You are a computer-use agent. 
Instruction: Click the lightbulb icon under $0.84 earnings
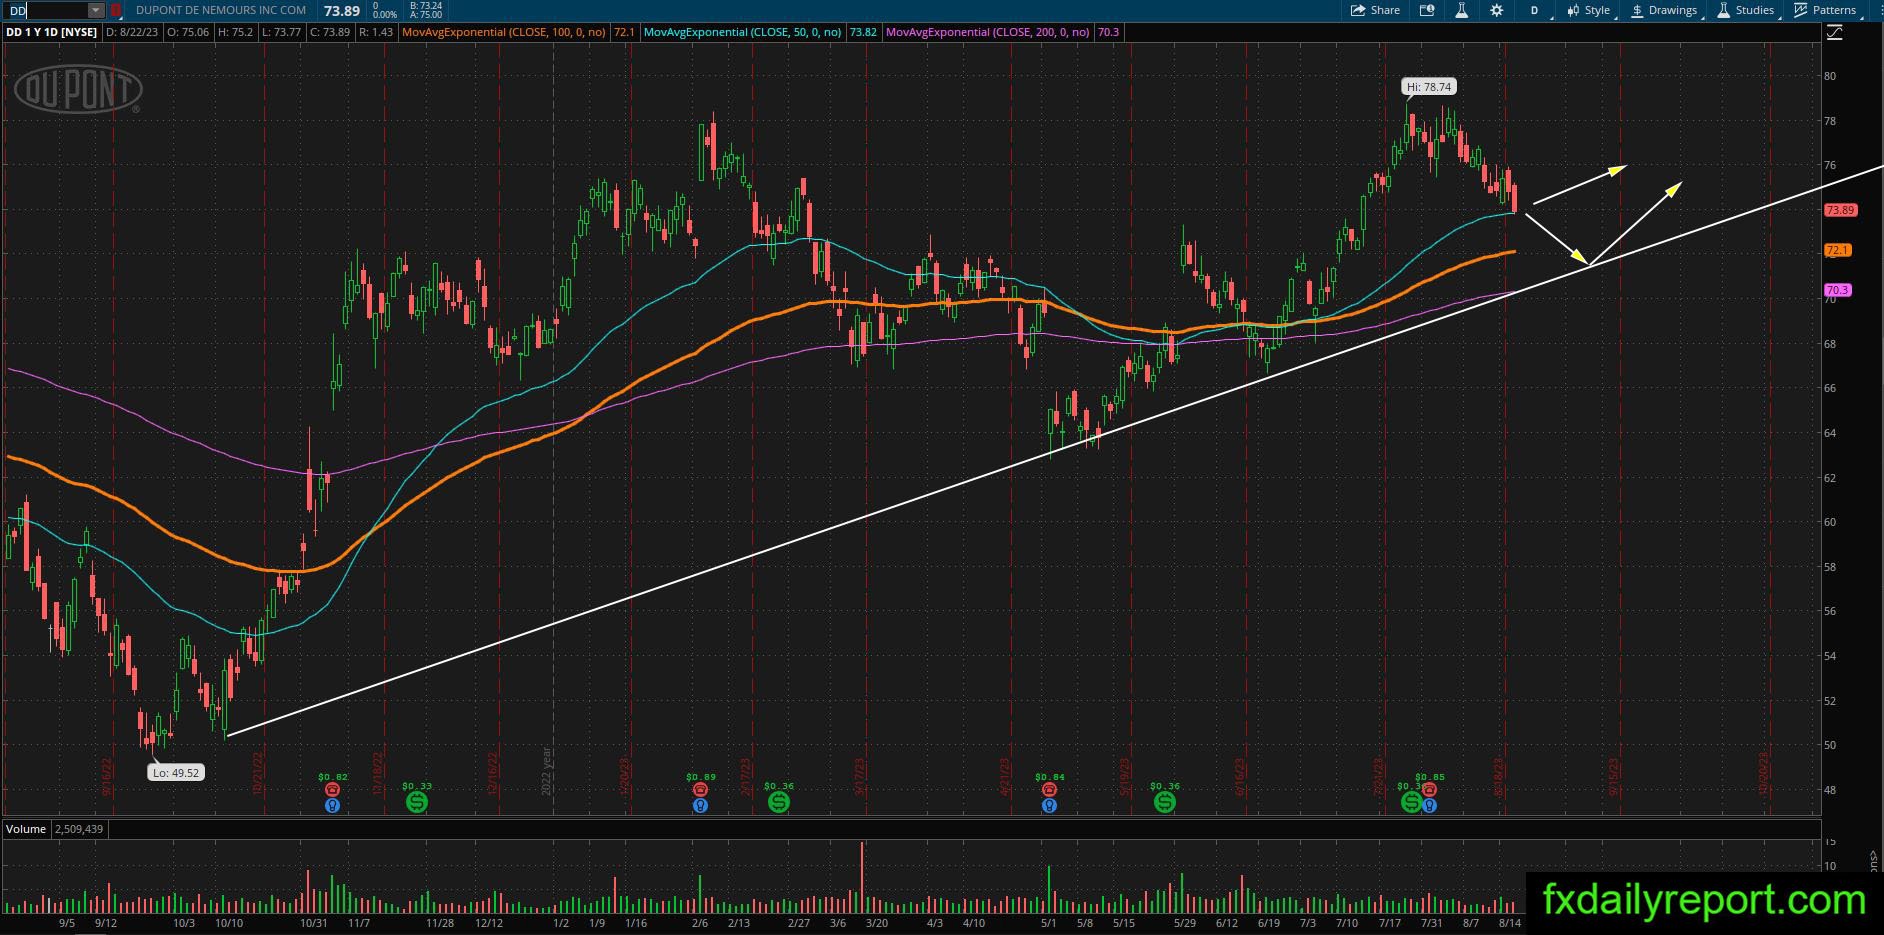coord(1049,805)
